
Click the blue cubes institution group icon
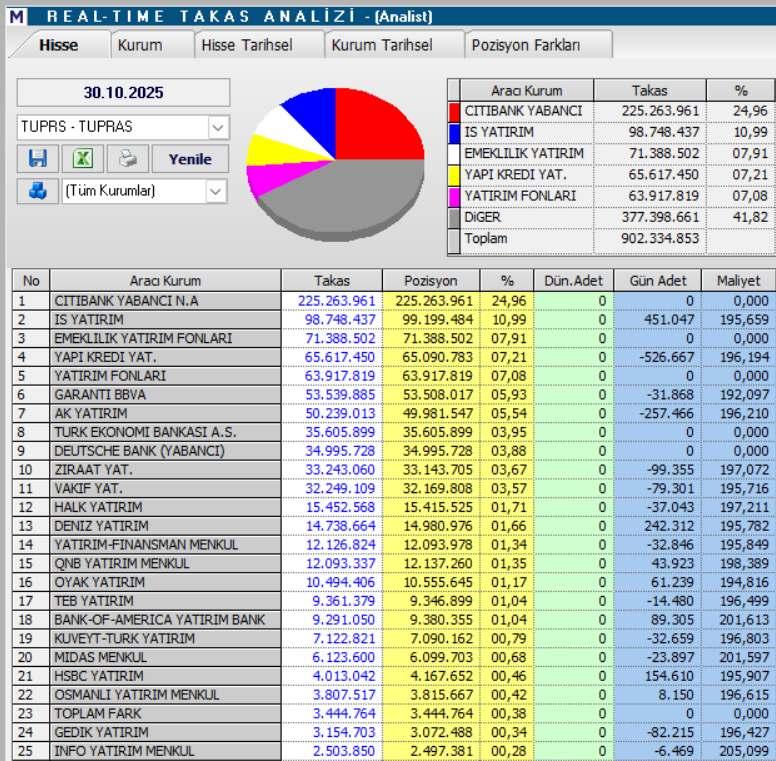(x=37, y=190)
